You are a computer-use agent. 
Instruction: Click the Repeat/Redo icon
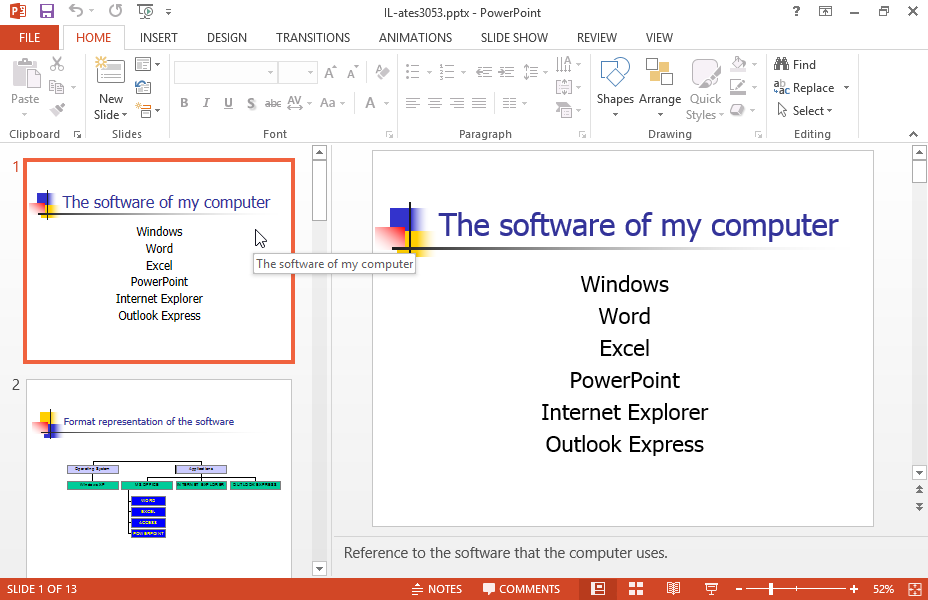[x=115, y=11]
